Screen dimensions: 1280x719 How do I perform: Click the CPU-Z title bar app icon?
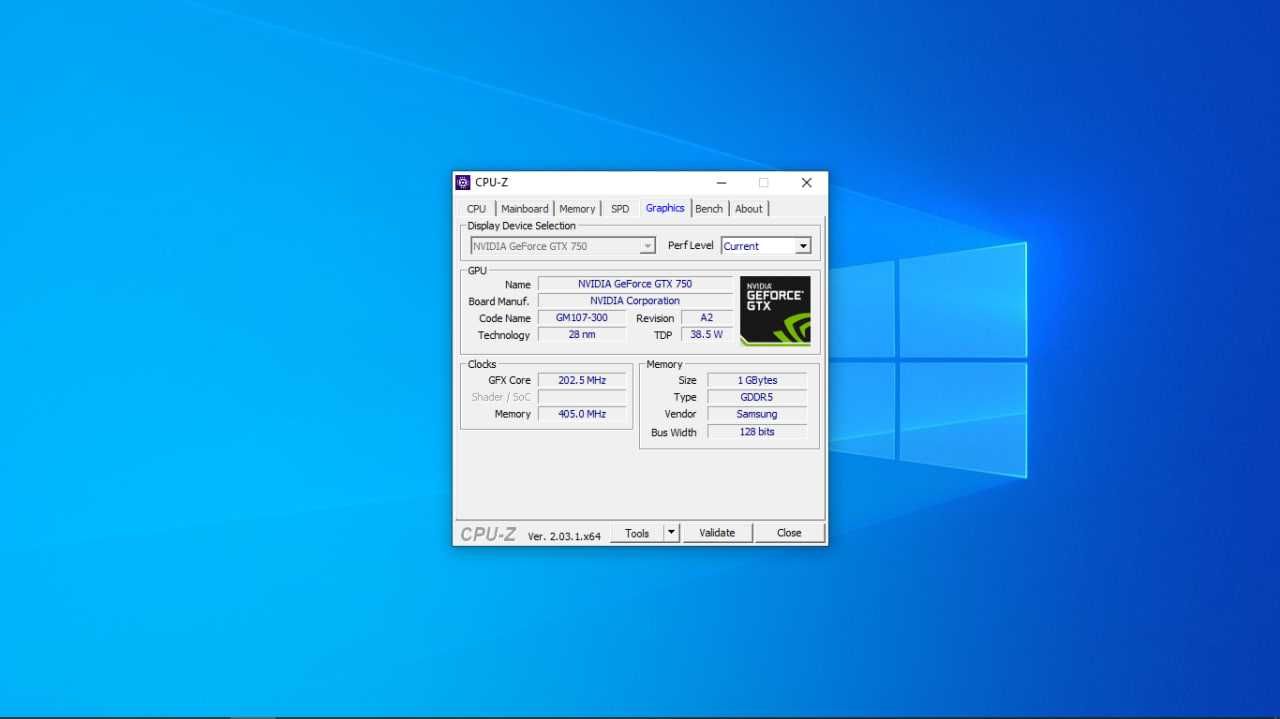[x=463, y=183]
